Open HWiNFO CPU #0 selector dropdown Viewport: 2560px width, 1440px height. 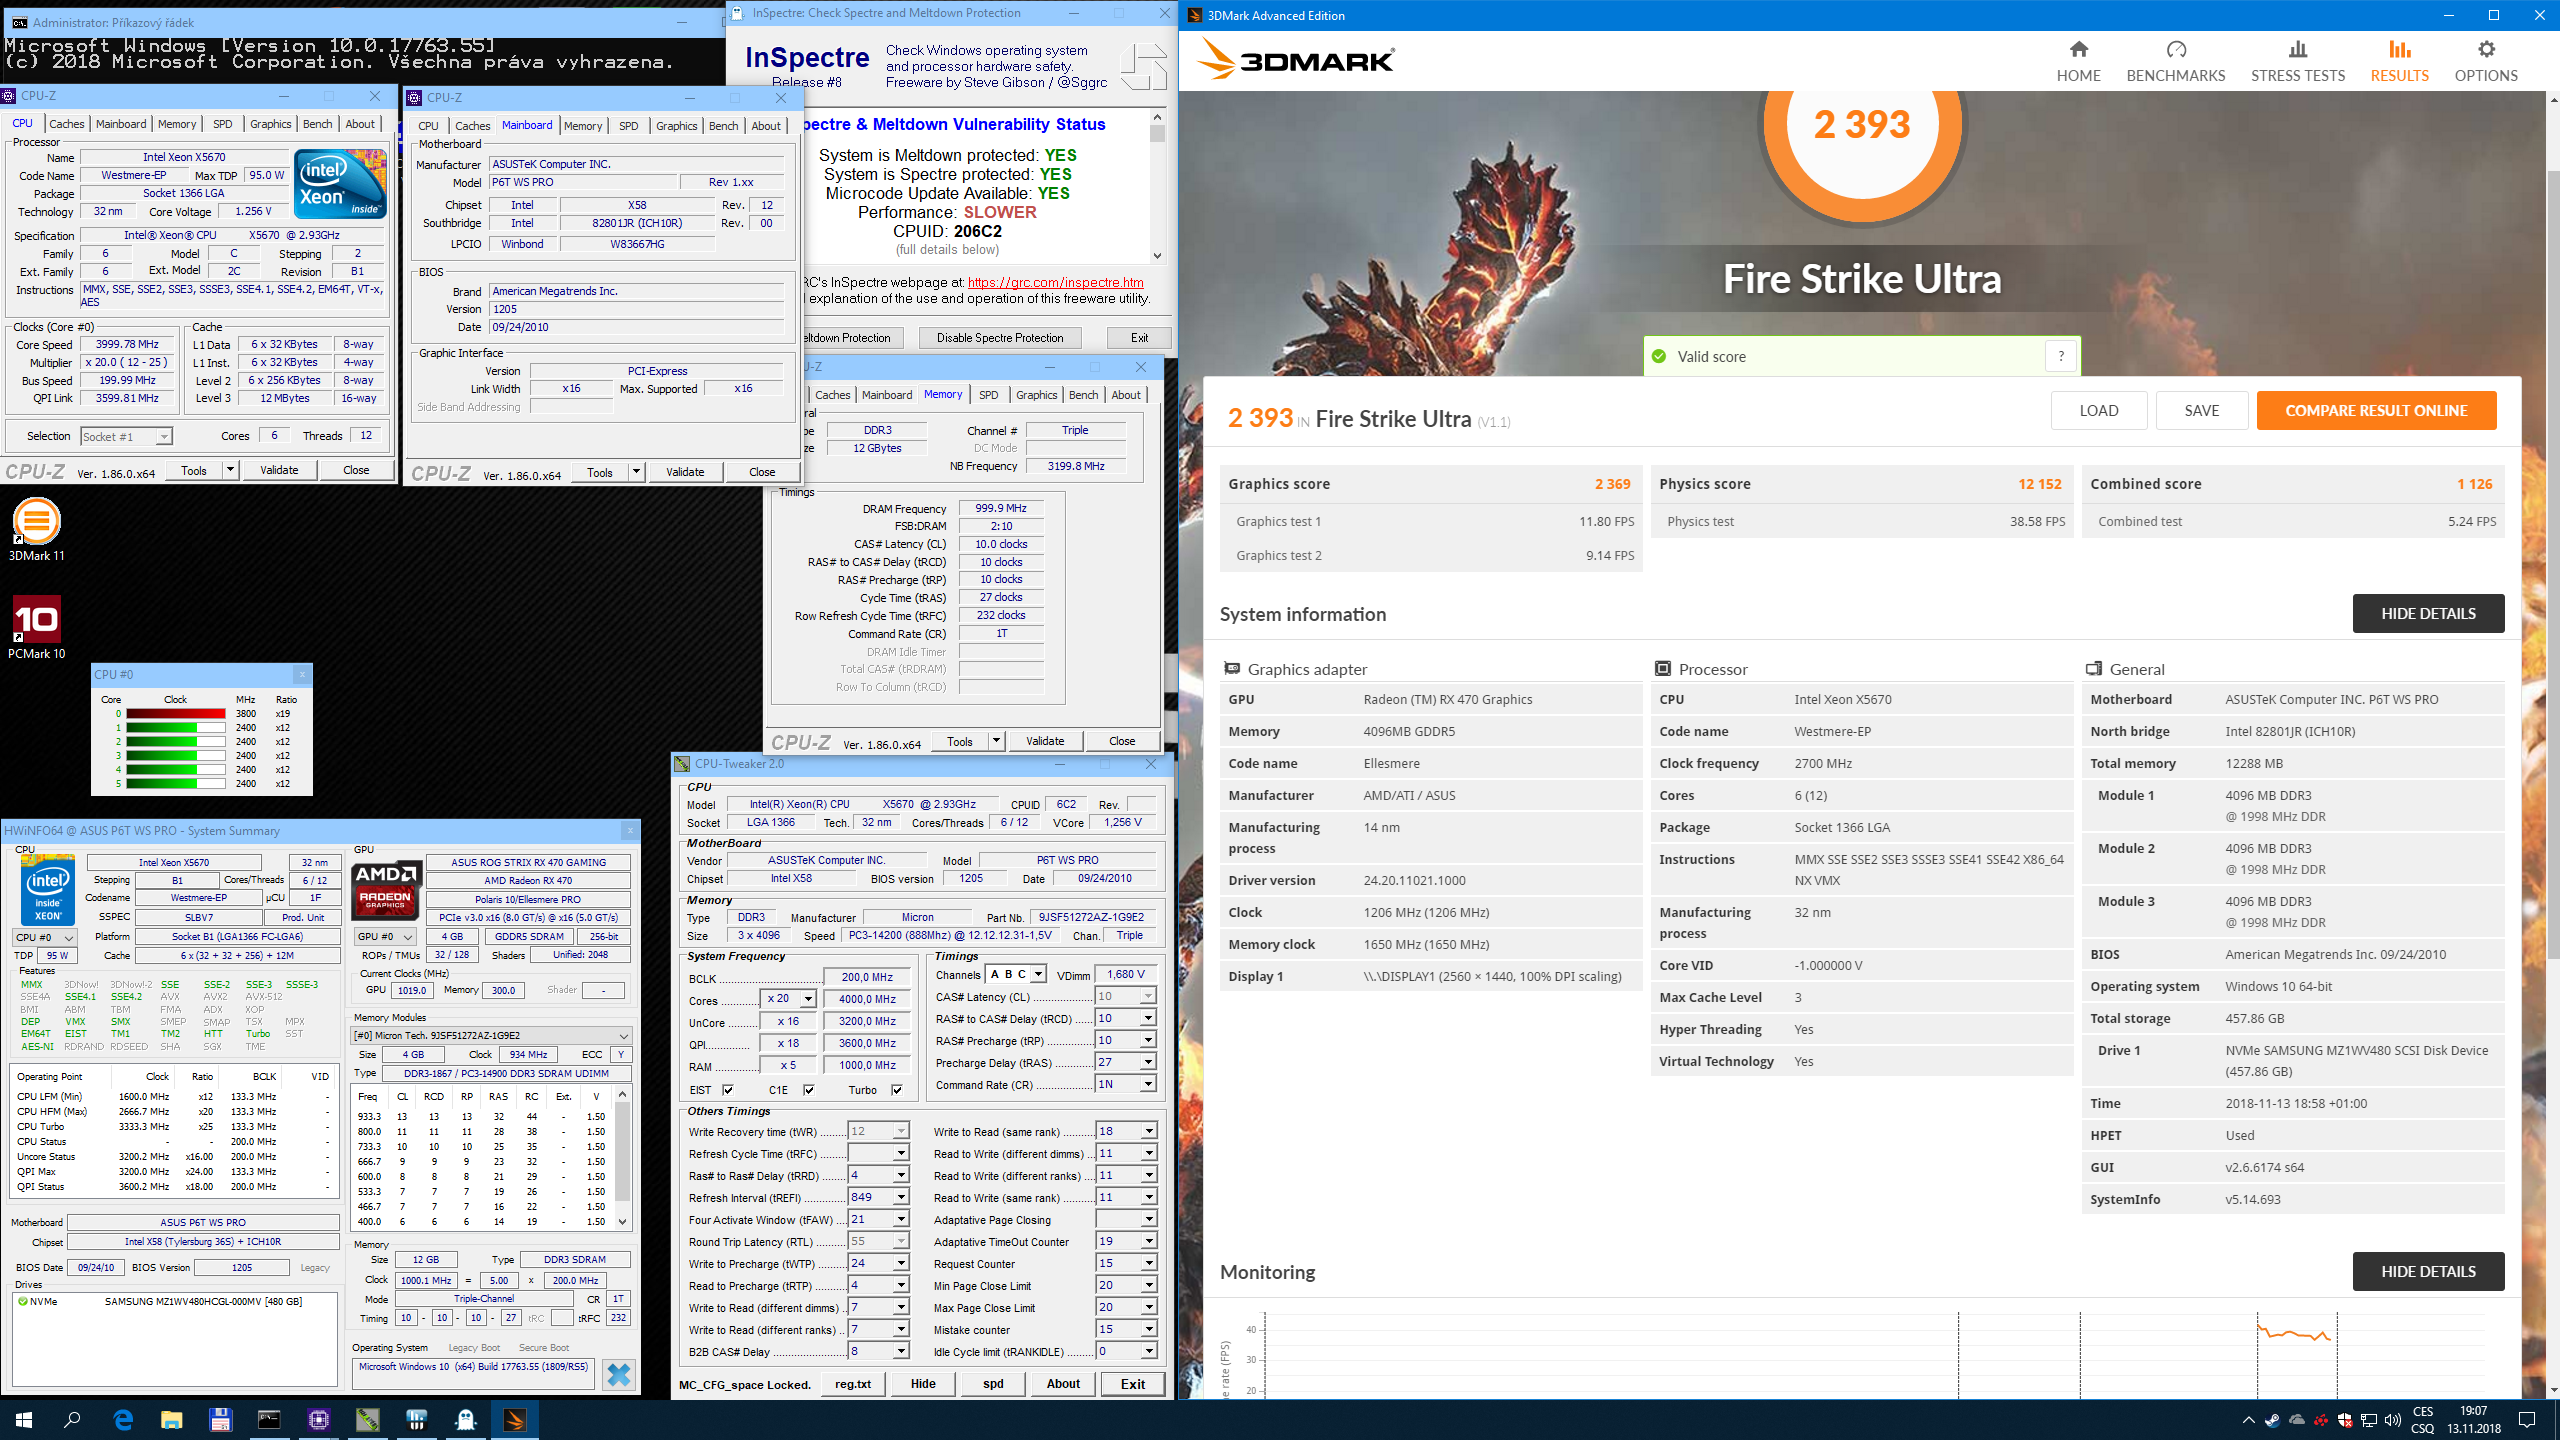coord(45,937)
